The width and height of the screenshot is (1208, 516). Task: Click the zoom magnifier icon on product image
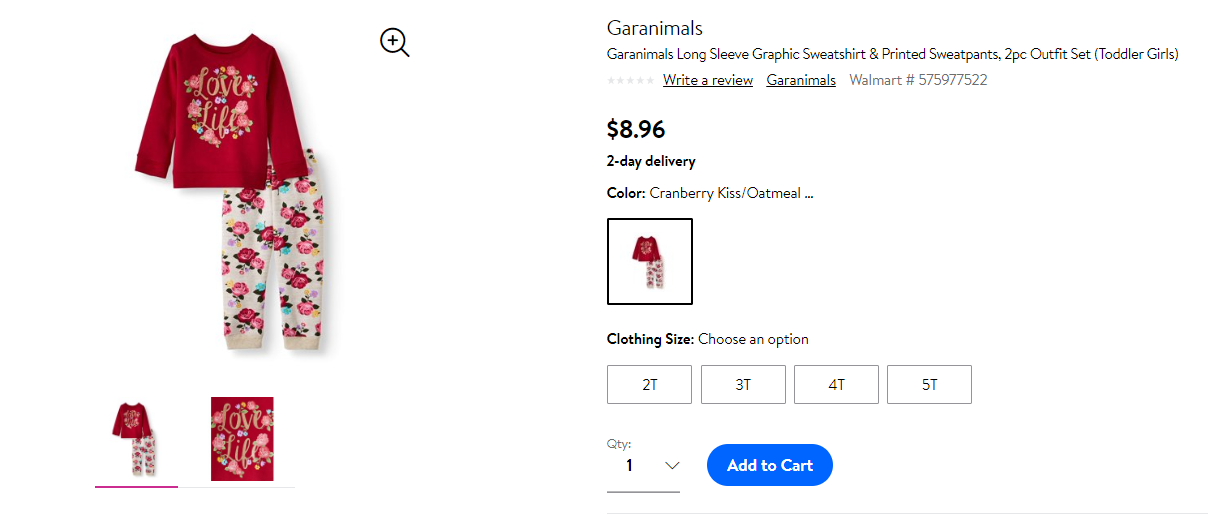[x=395, y=42]
